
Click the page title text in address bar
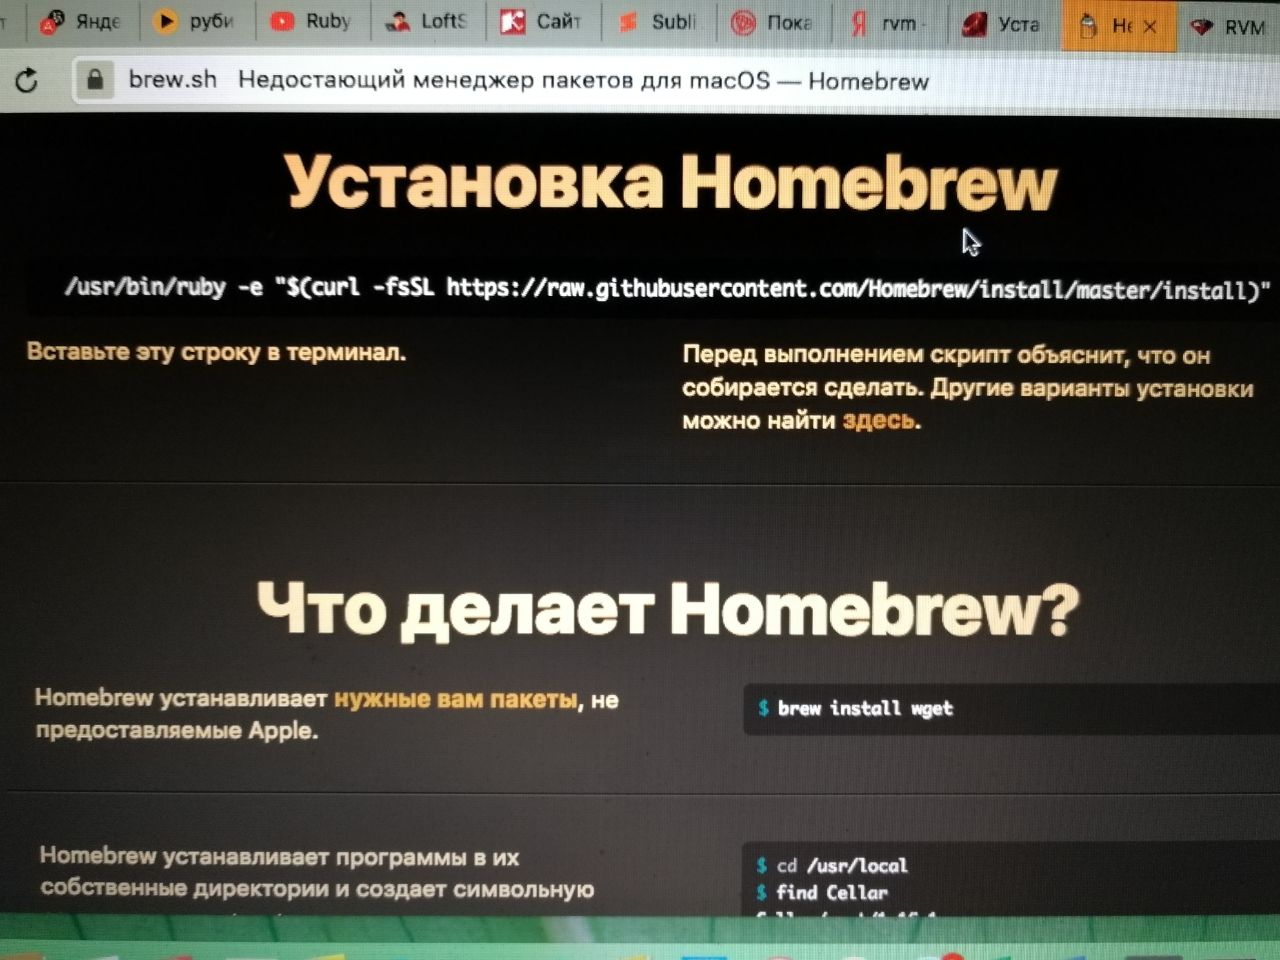583,81
